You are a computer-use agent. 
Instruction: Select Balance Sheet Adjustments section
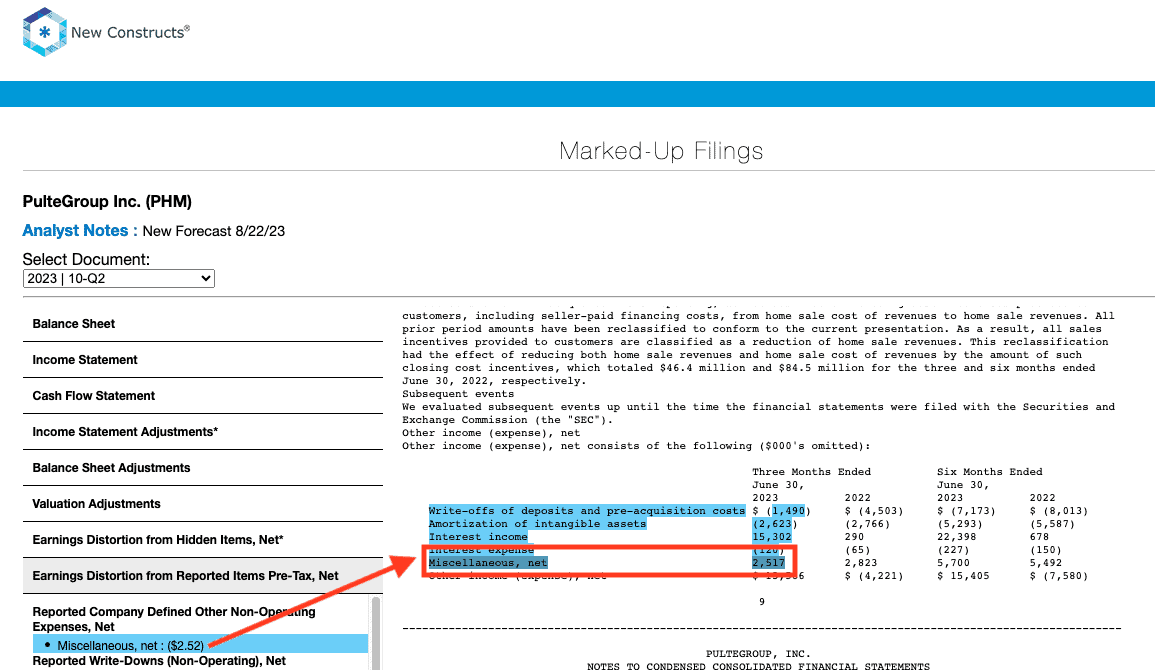(203, 468)
